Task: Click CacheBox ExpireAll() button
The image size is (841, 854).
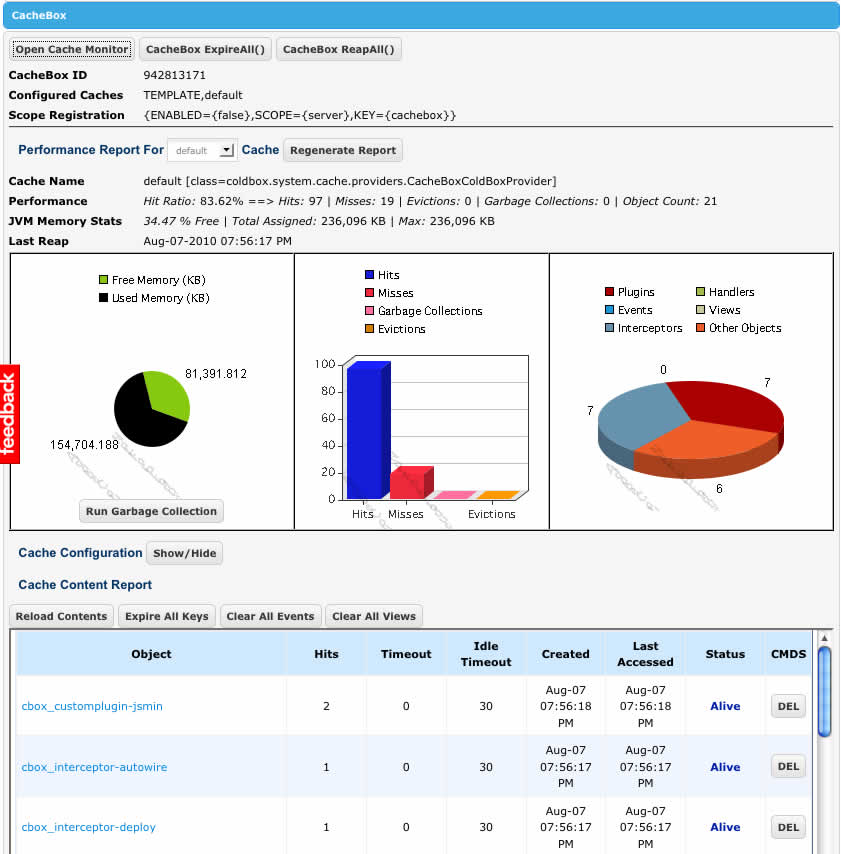Action: 205,49
